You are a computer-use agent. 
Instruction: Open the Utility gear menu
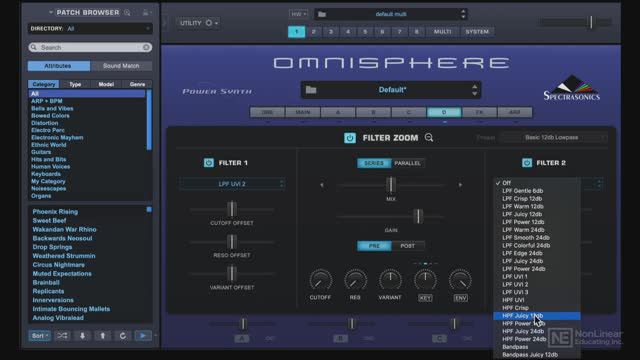pyautogui.click(x=211, y=23)
